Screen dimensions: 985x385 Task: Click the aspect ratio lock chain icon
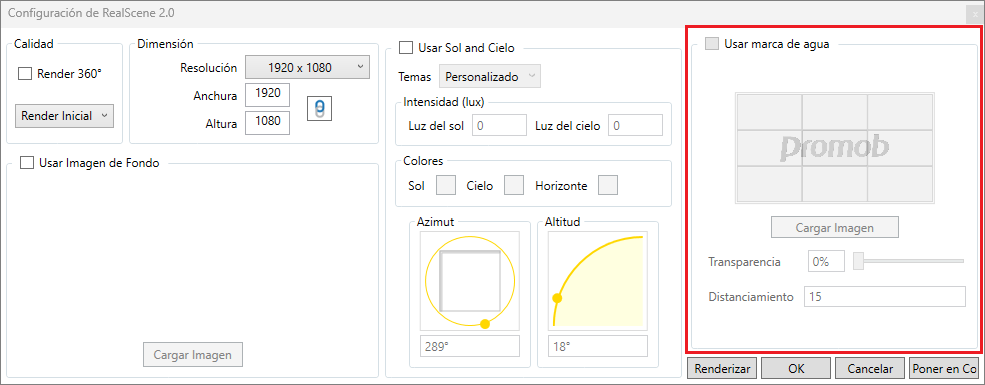pos(319,108)
